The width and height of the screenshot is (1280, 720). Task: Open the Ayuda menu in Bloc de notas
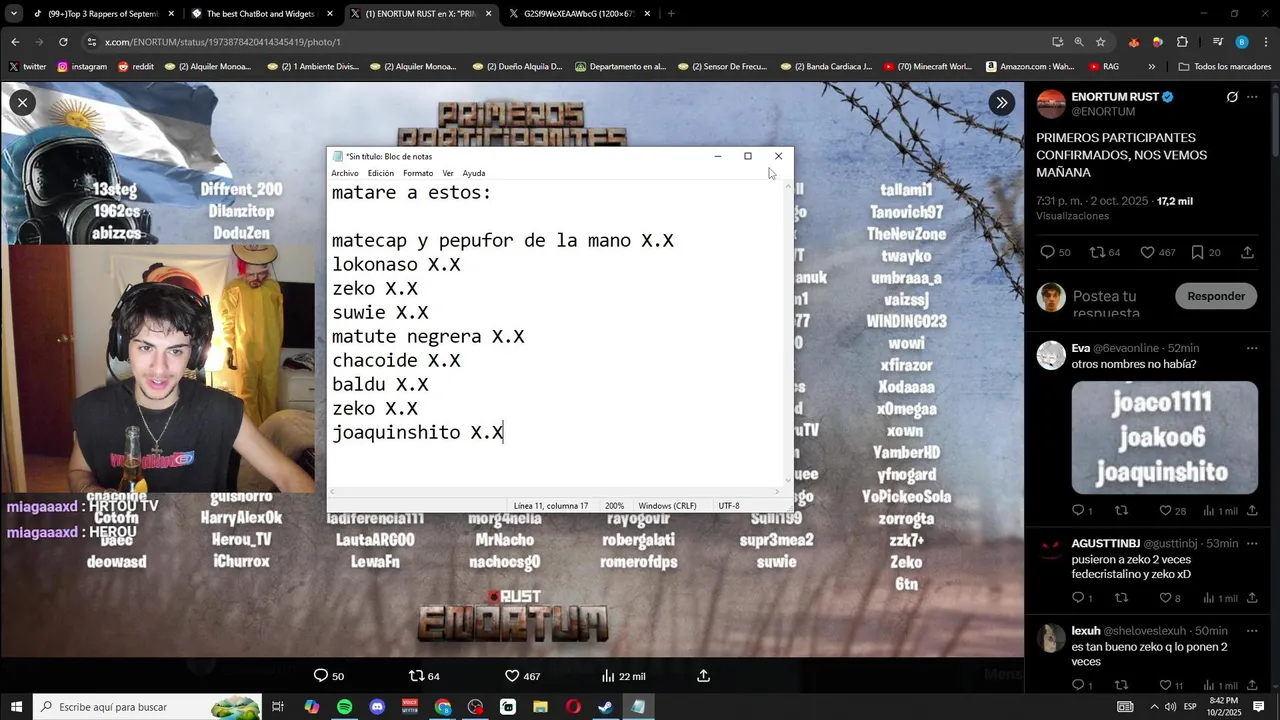[x=474, y=173]
